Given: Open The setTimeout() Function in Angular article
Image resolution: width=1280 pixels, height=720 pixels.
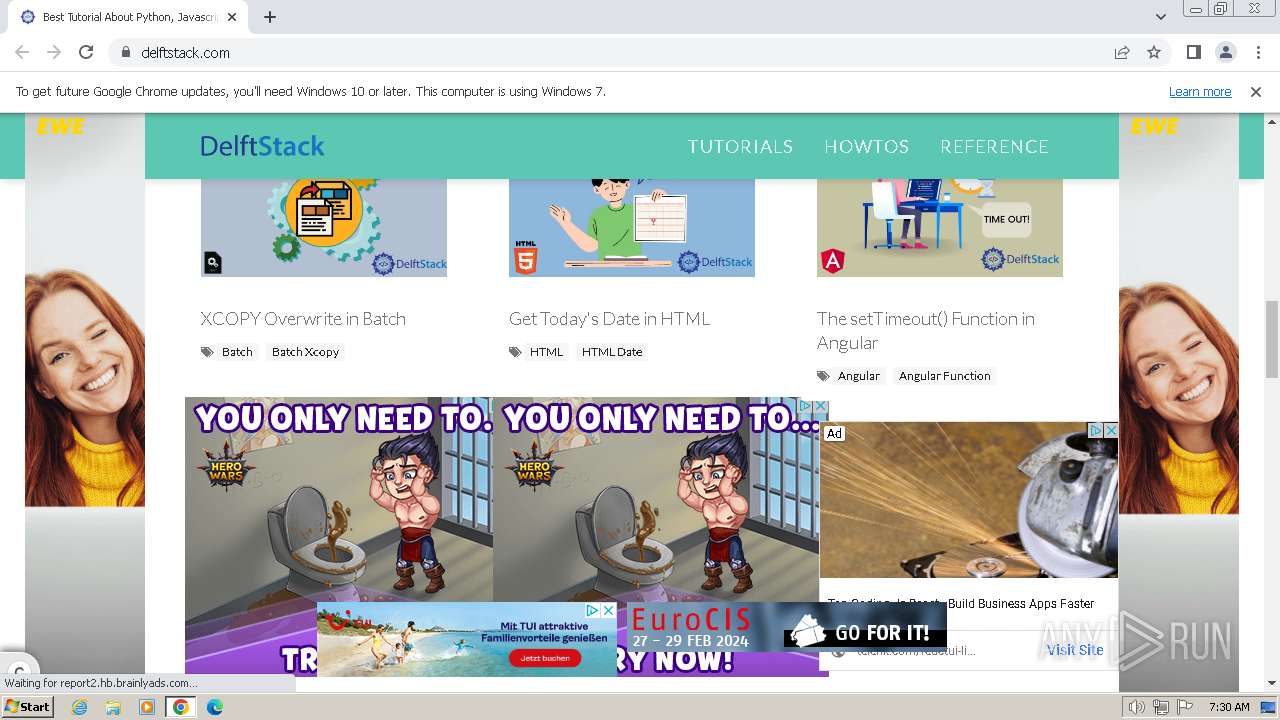Looking at the screenshot, I should click(x=926, y=330).
